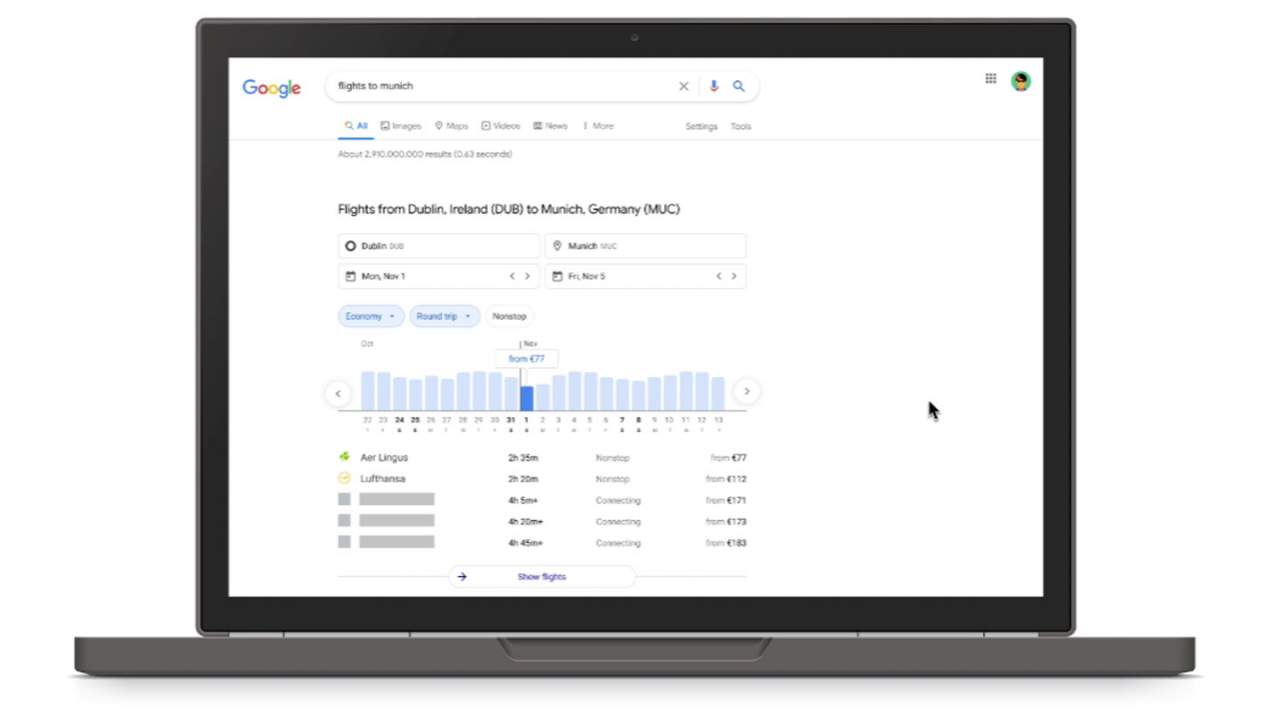Run search with magnifier icon
The width and height of the screenshot is (1280, 720).
[x=739, y=86]
